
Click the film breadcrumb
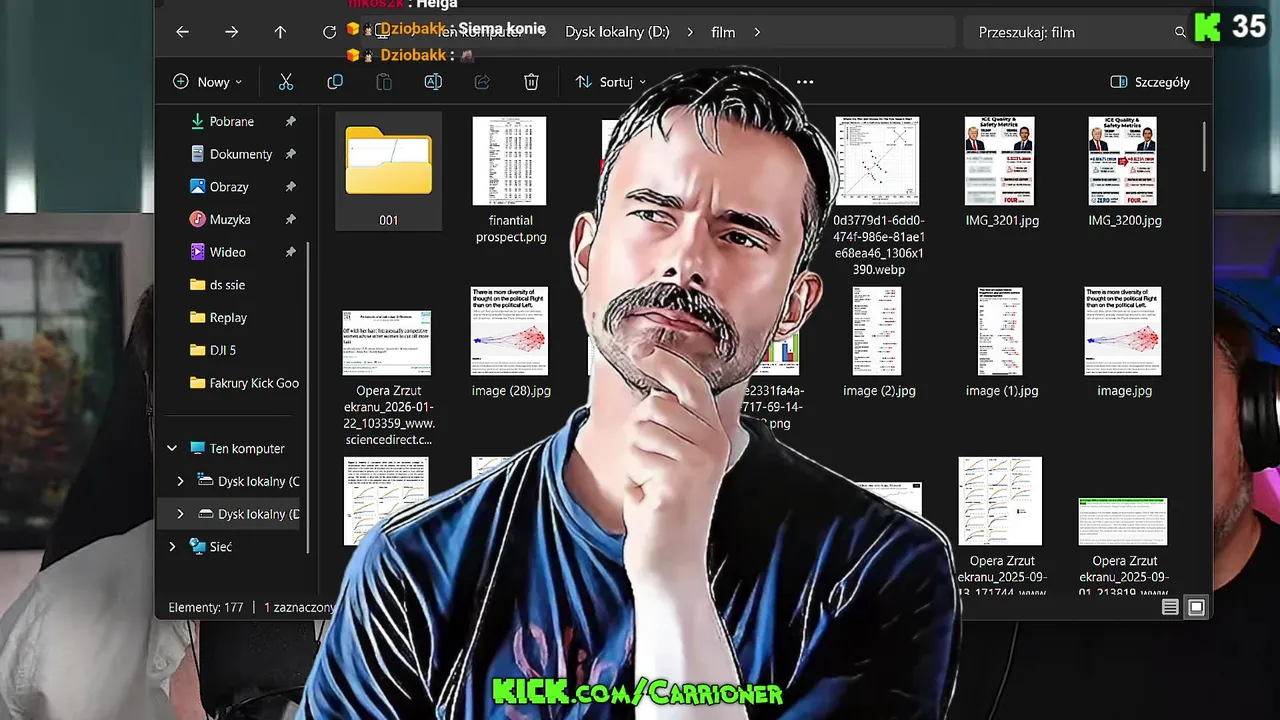723,32
